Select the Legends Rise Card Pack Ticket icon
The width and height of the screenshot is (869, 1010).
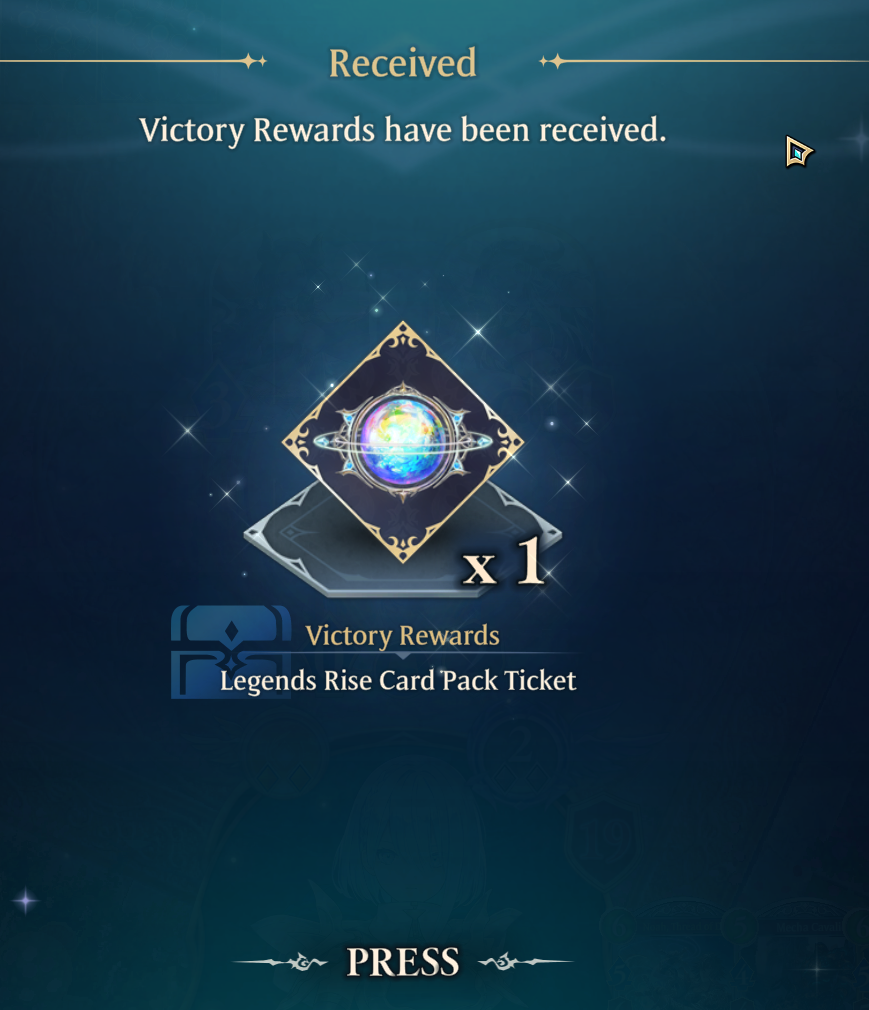(x=403, y=442)
